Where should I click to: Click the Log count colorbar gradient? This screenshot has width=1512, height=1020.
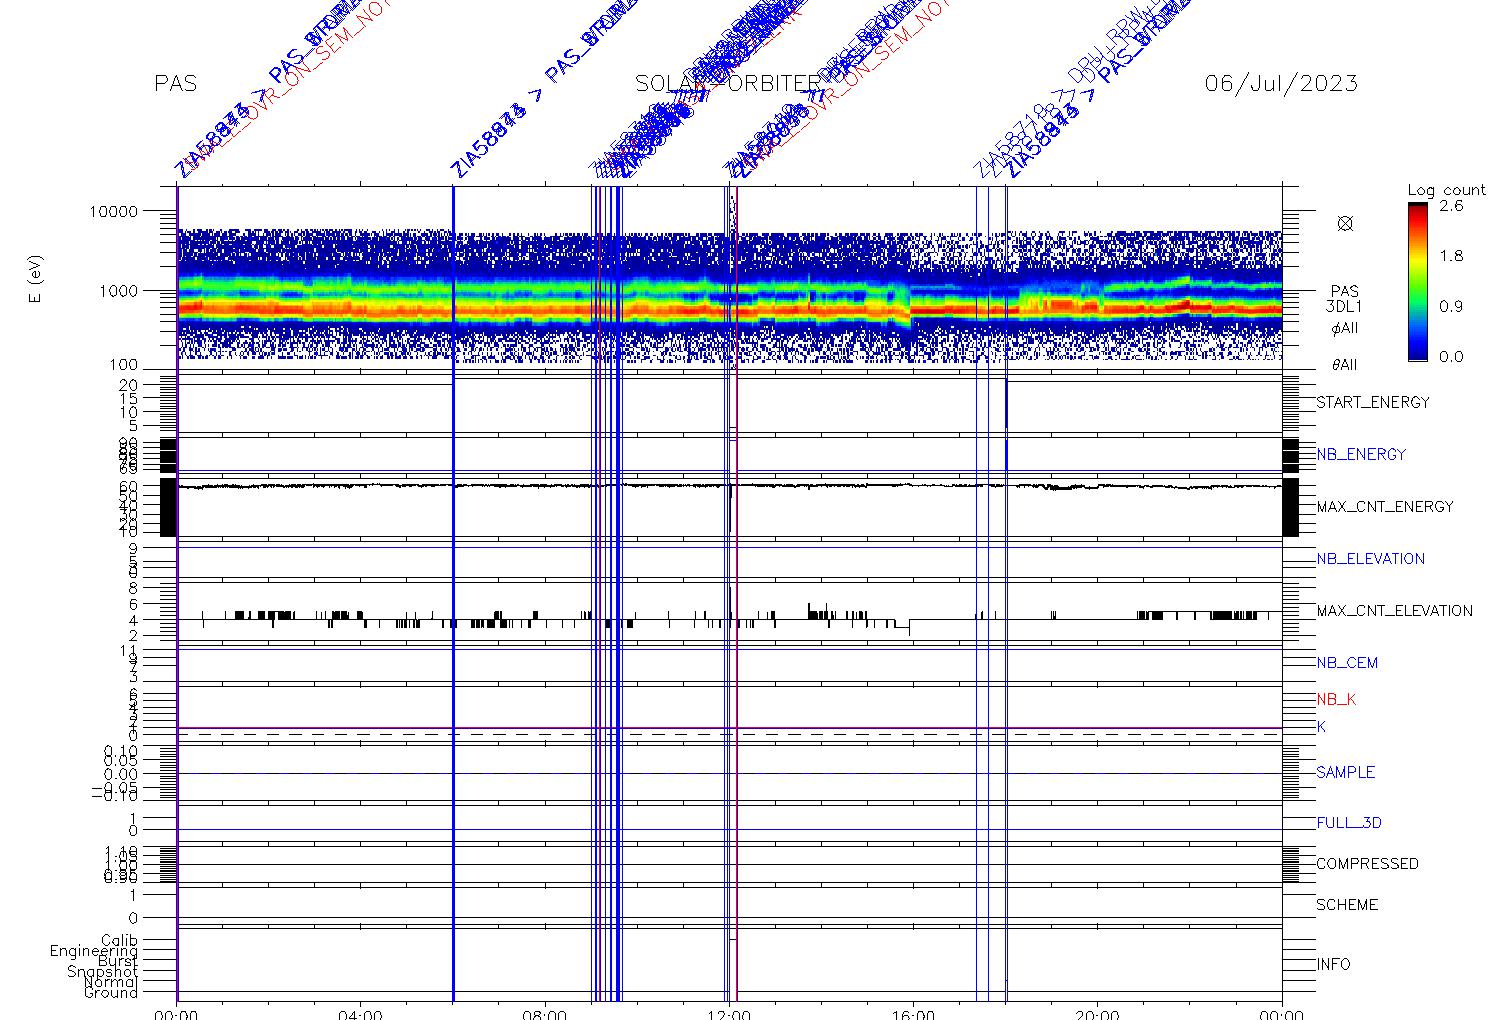coord(1417,281)
